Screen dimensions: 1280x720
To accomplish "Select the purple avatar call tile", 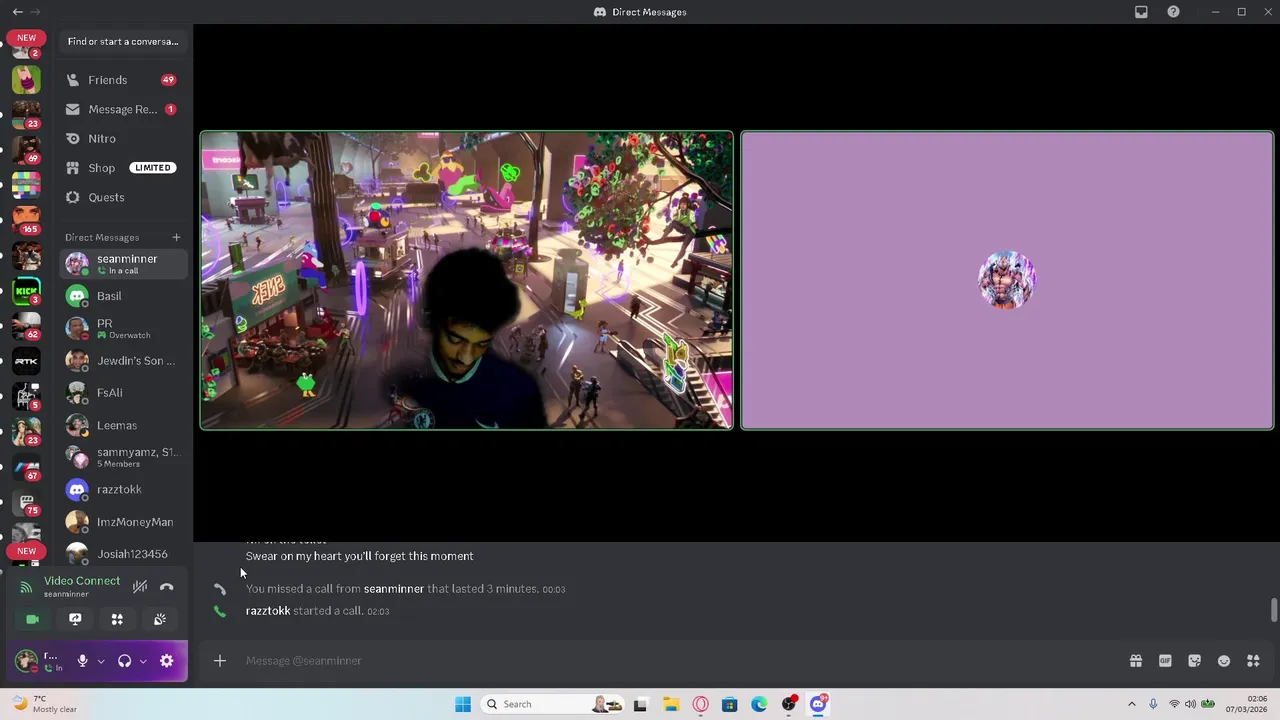I will 1007,280.
